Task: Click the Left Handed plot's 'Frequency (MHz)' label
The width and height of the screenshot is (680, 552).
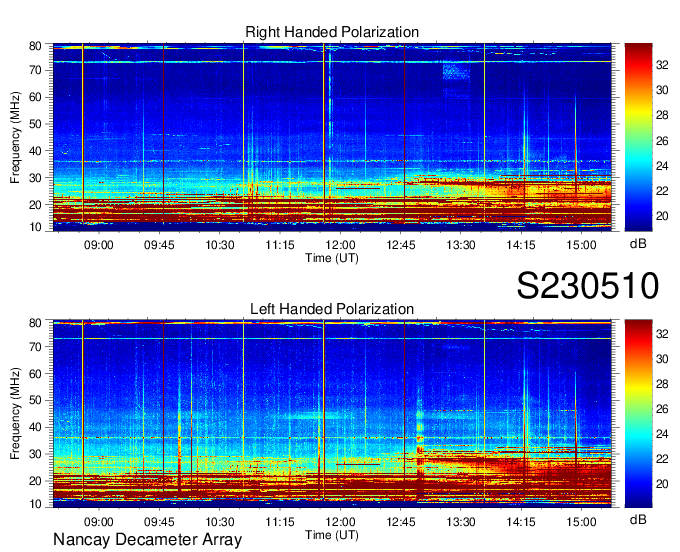Action: tap(15, 414)
